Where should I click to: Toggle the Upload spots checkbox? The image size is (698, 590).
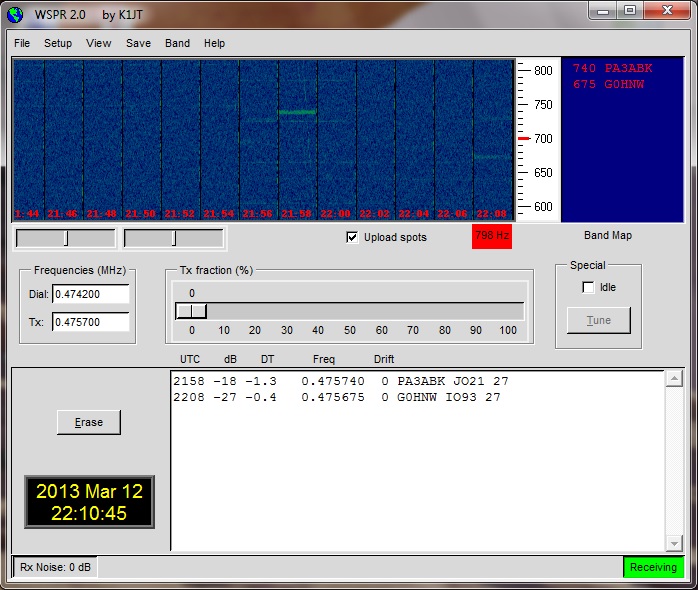[352, 237]
